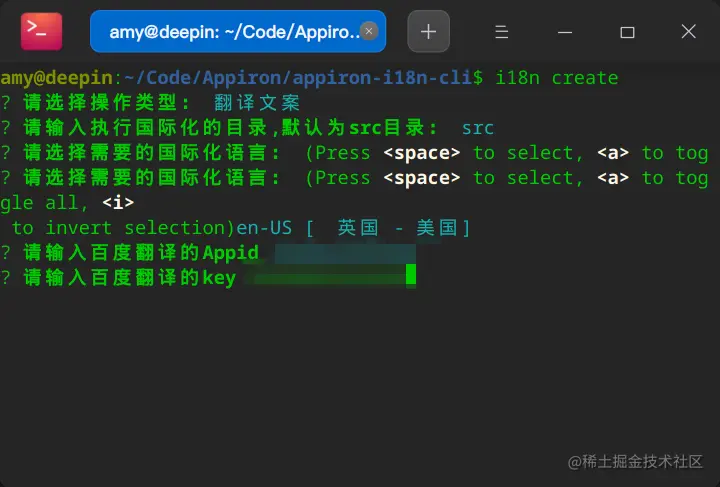The height and width of the screenshot is (487, 720).
Task: Click the '翻译文案' answer text
Action: pos(257,103)
